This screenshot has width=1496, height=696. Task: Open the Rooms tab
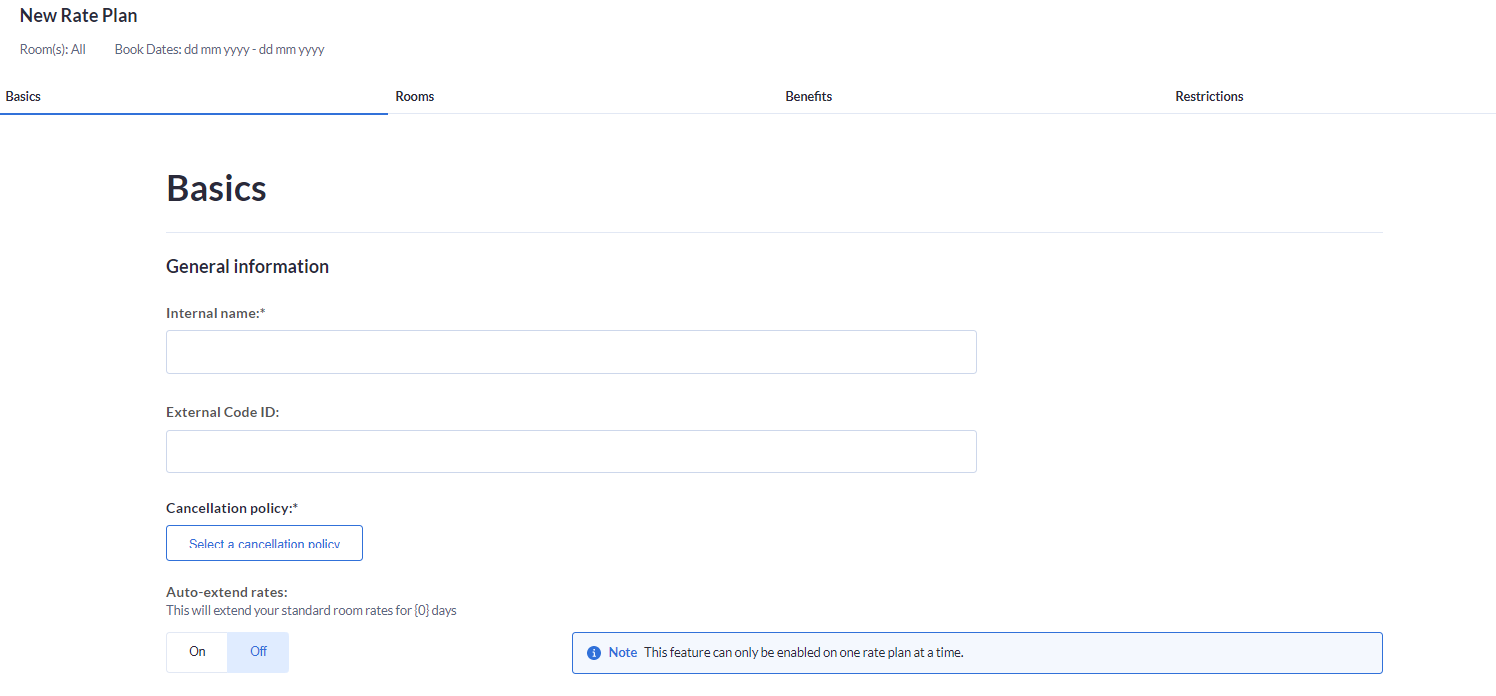[x=415, y=97]
